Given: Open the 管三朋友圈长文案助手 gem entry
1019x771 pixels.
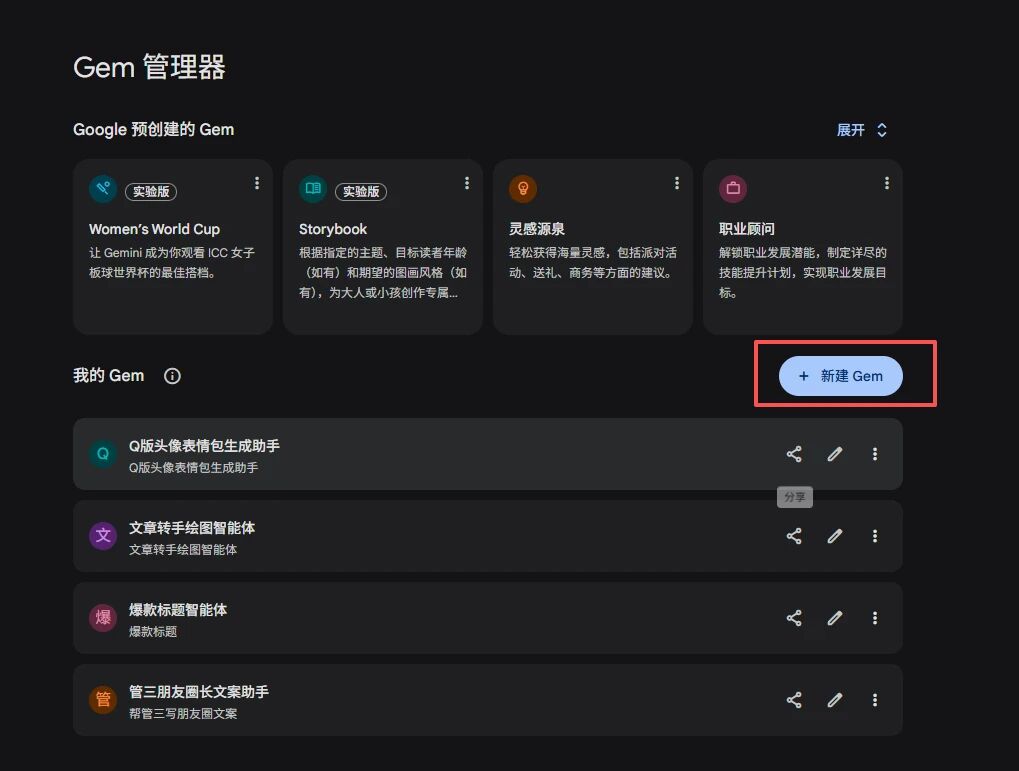Looking at the screenshot, I should click(x=400, y=700).
